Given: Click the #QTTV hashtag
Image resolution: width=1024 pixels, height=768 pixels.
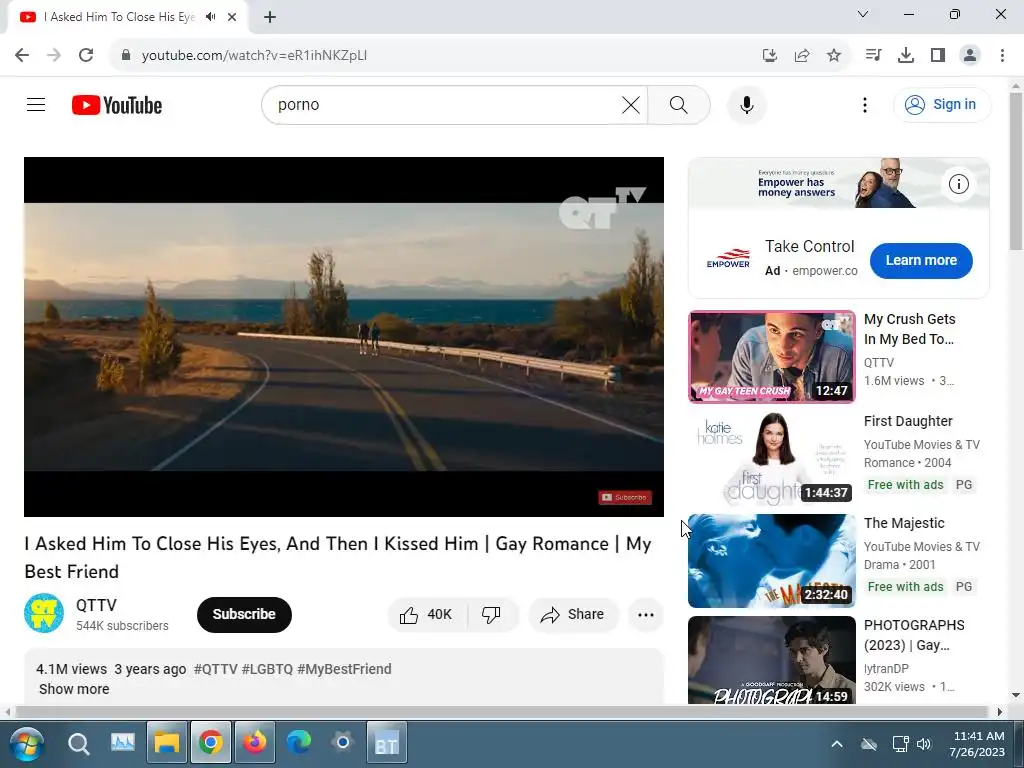Looking at the screenshot, I should coord(216,669).
